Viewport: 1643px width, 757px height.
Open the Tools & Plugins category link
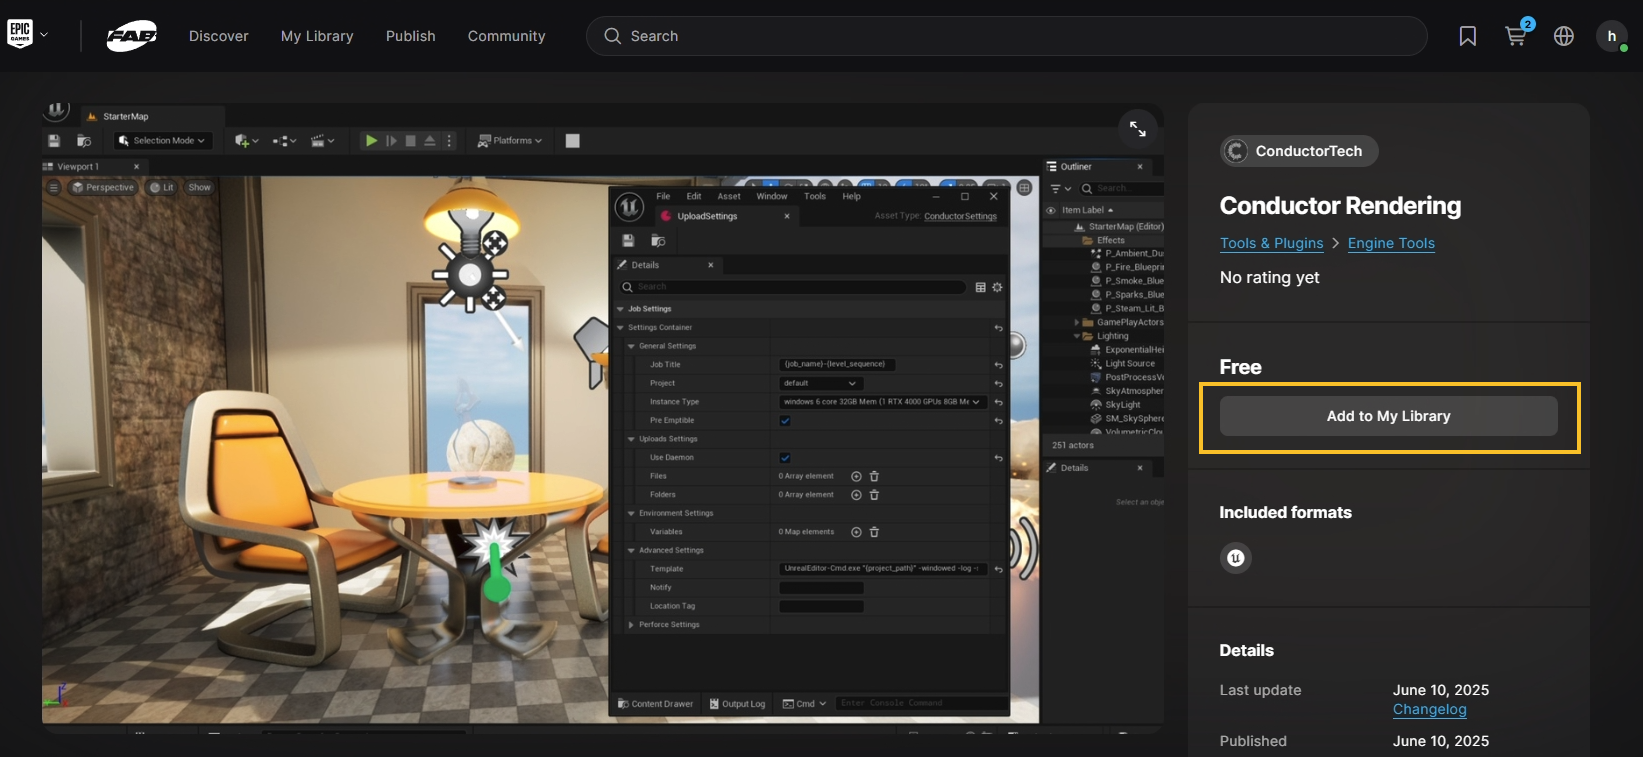(x=1271, y=243)
